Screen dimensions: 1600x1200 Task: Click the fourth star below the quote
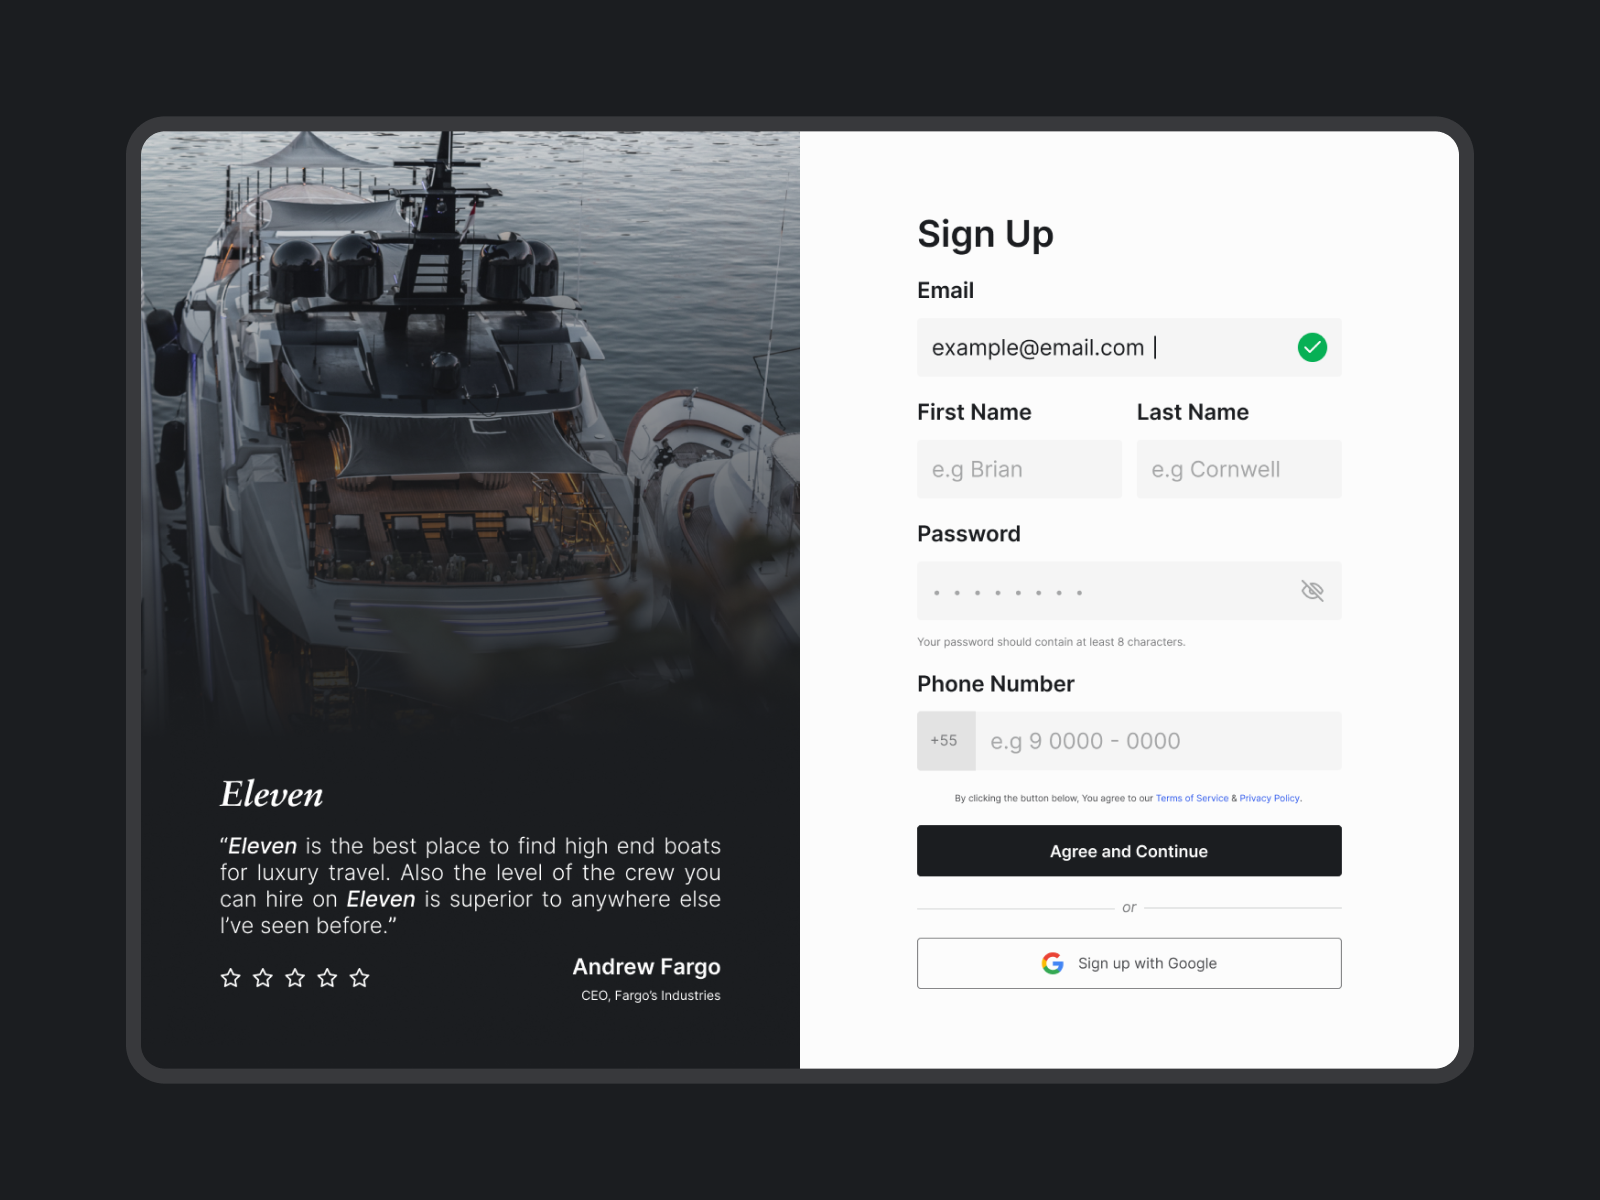tap(326, 978)
